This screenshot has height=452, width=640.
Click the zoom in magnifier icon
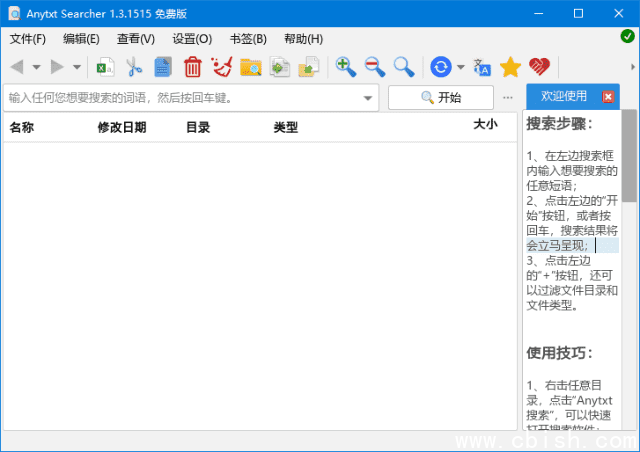[x=346, y=67]
